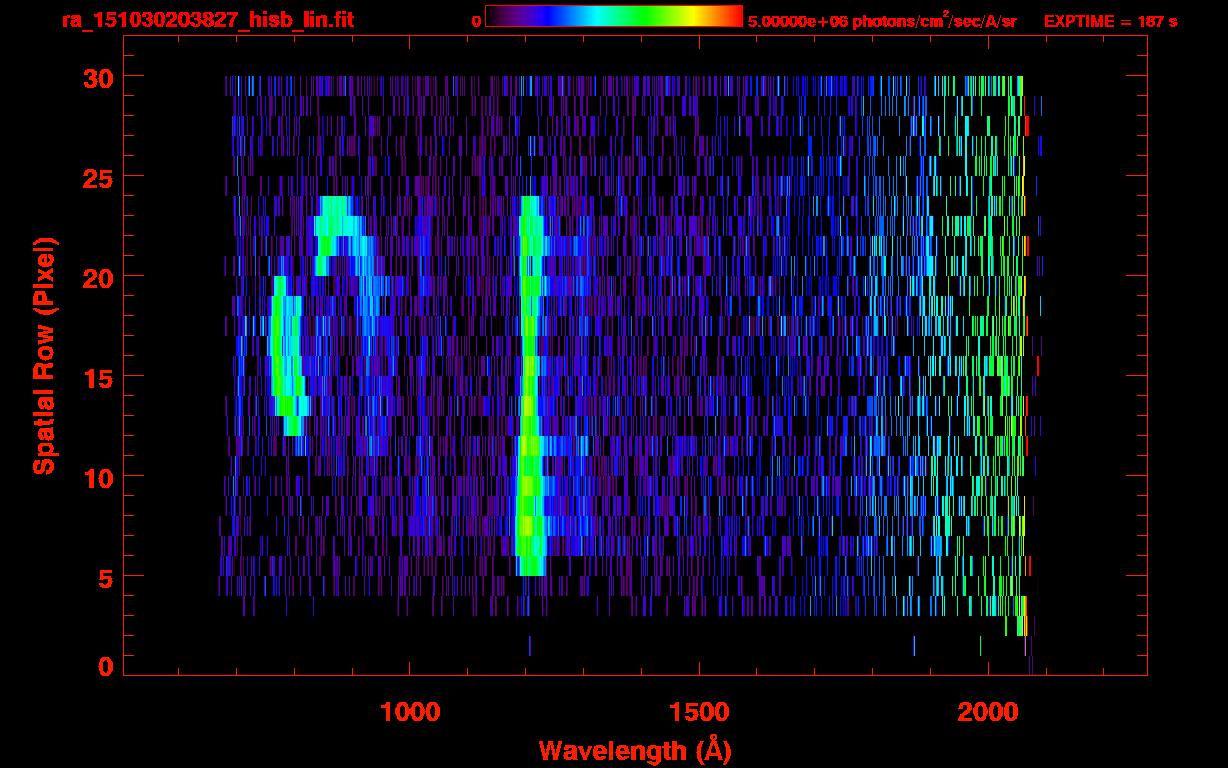The image size is (1228, 768).
Task: Click the x-axis tick label 1500
Action: tap(699, 712)
